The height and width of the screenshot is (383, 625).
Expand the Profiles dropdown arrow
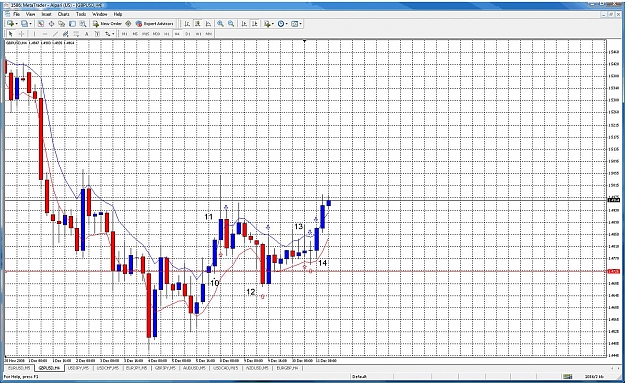(30, 24)
